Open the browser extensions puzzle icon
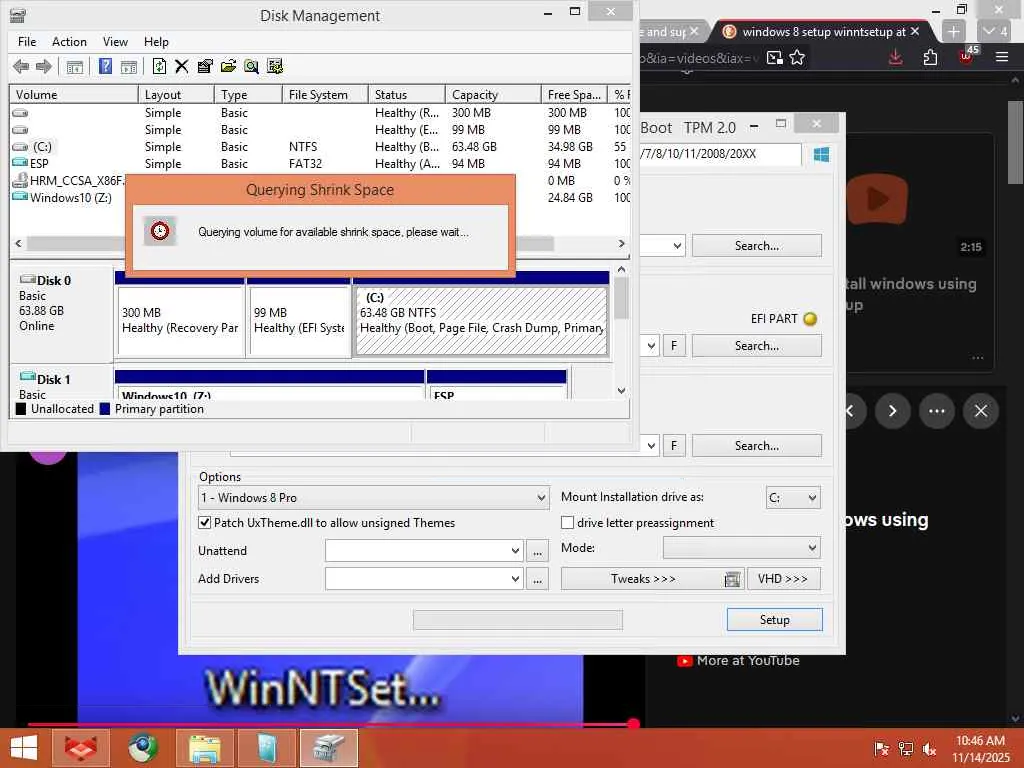This screenshot has height=768, width=1024. pos(931,57)
